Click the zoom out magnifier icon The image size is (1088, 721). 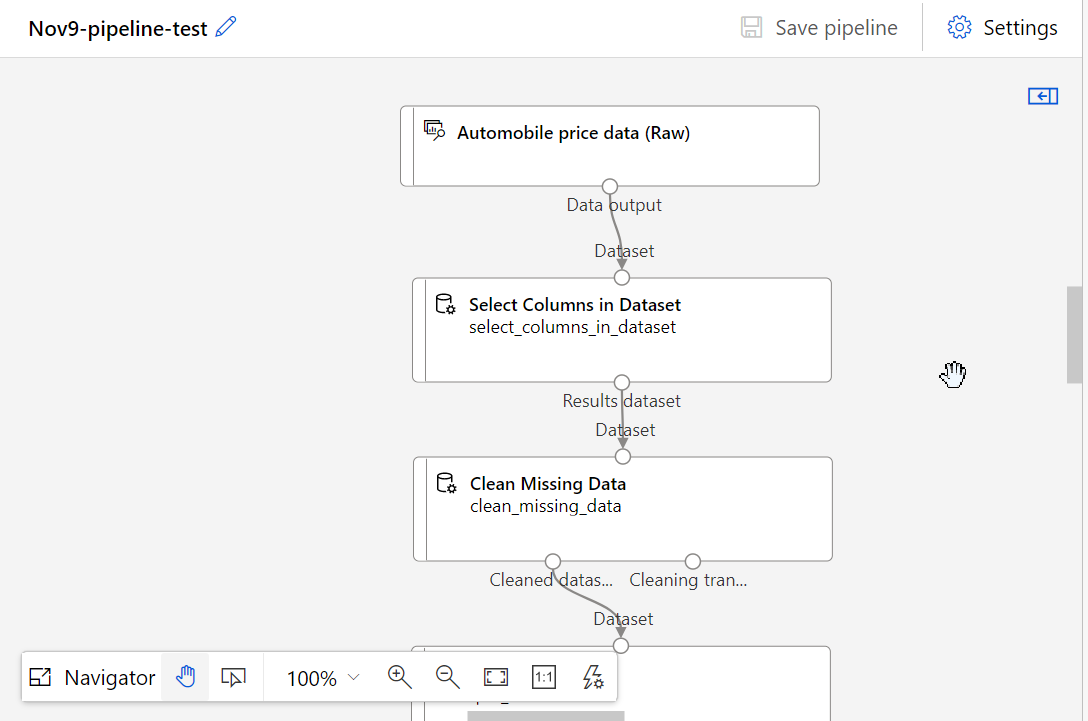[448, 677]
